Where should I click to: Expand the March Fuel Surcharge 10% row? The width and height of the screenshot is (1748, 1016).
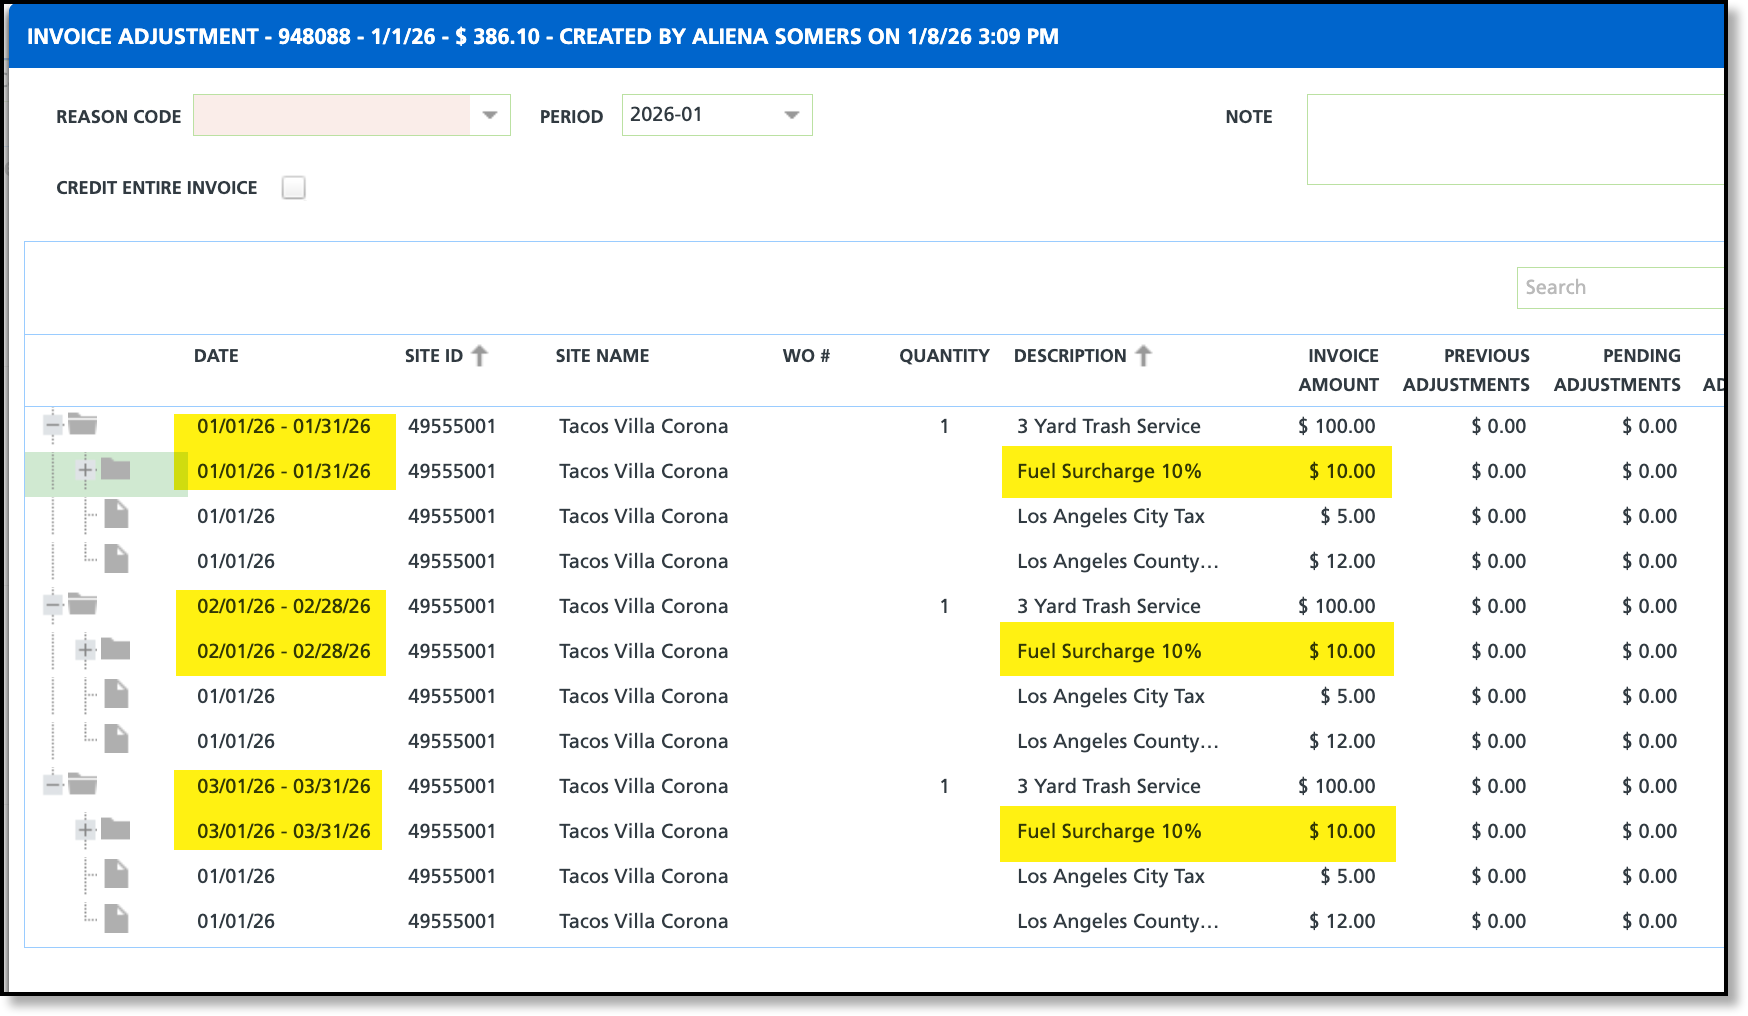pyautogui.click(x=86, y=830)
